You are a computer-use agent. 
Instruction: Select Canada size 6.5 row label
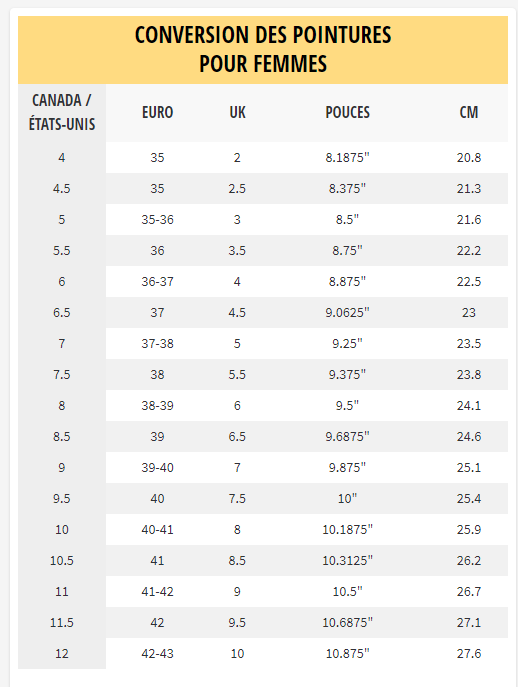click(x=62, y=313)
